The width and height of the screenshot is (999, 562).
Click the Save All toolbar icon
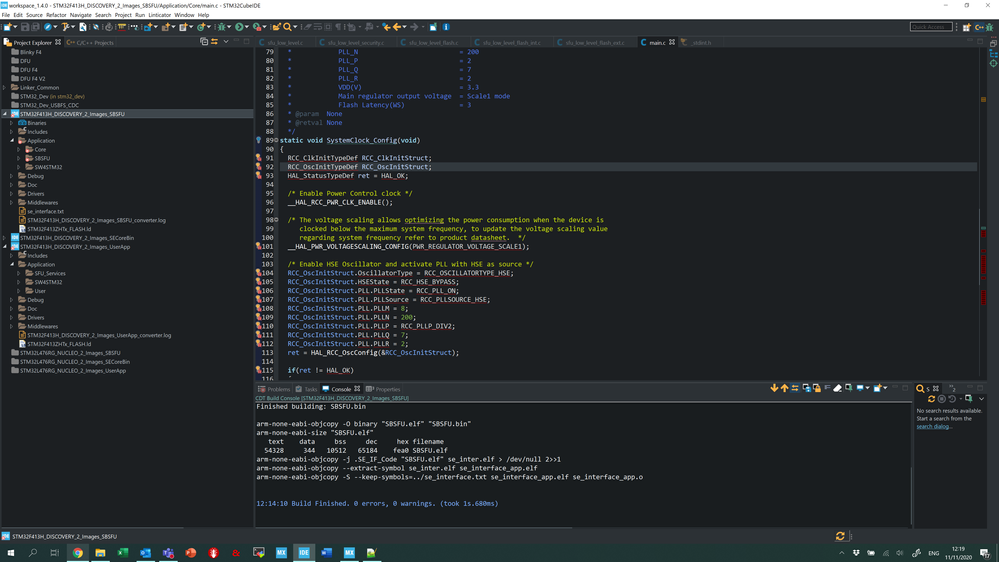(35, 27)
